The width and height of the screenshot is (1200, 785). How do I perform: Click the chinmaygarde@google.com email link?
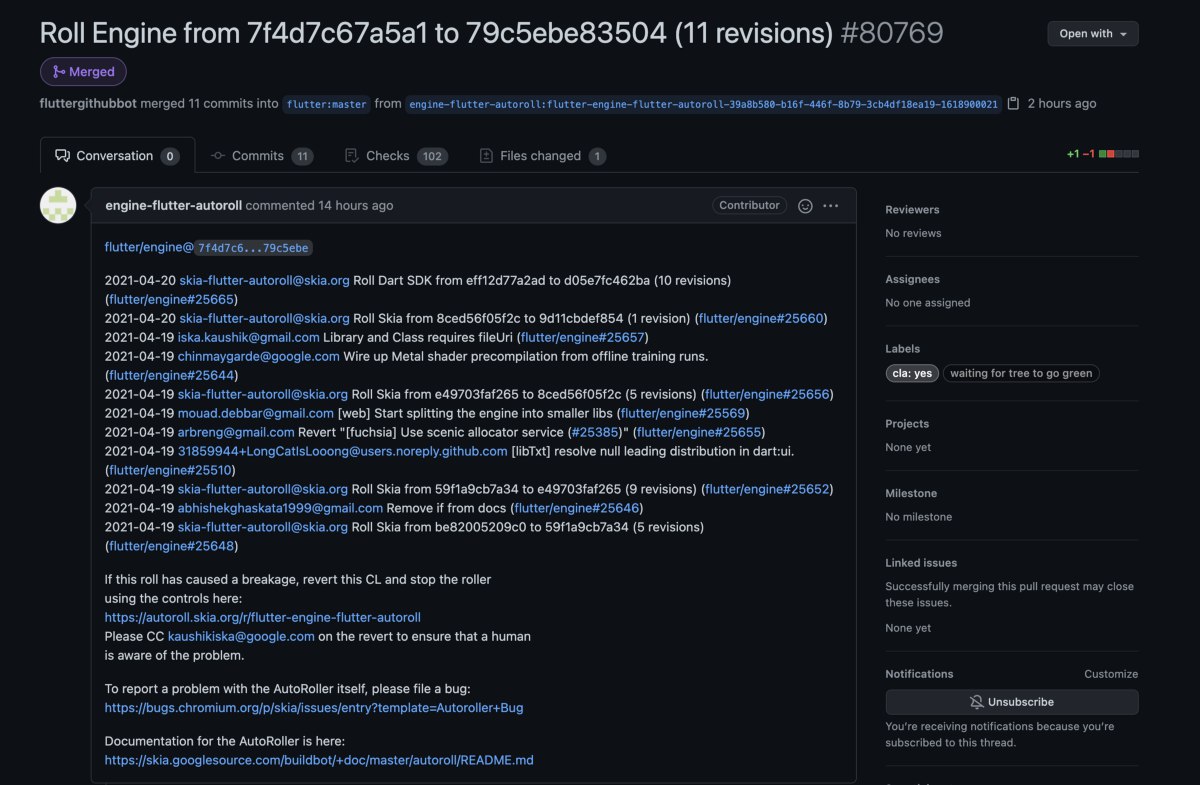point(259,356)
